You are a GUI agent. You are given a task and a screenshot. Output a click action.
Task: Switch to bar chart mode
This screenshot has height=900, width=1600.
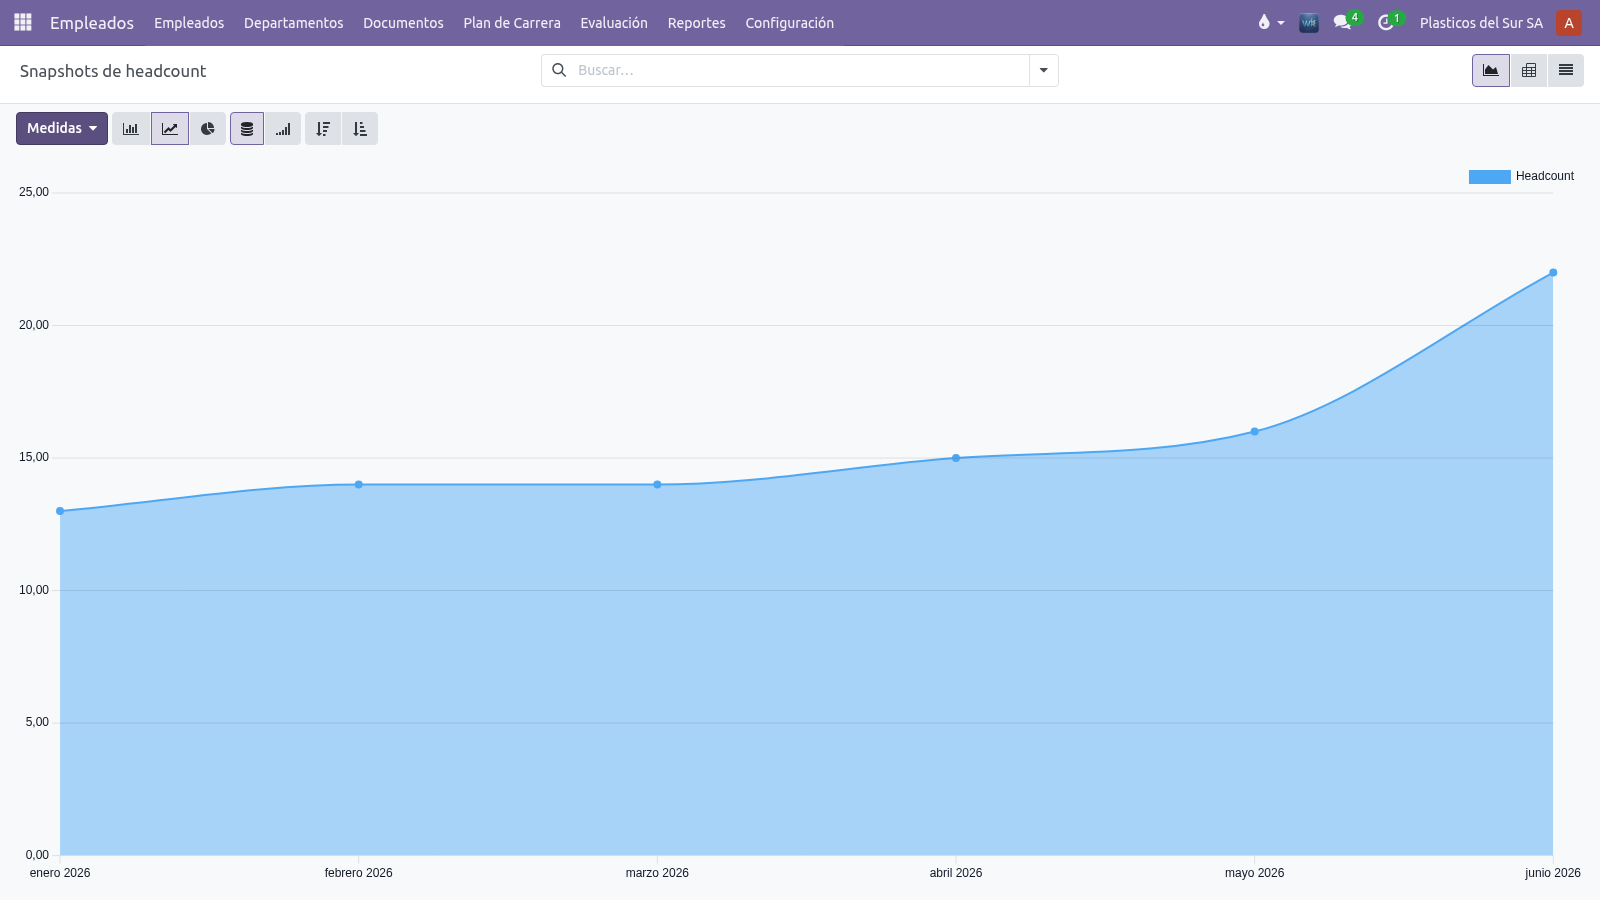(131, 128)
